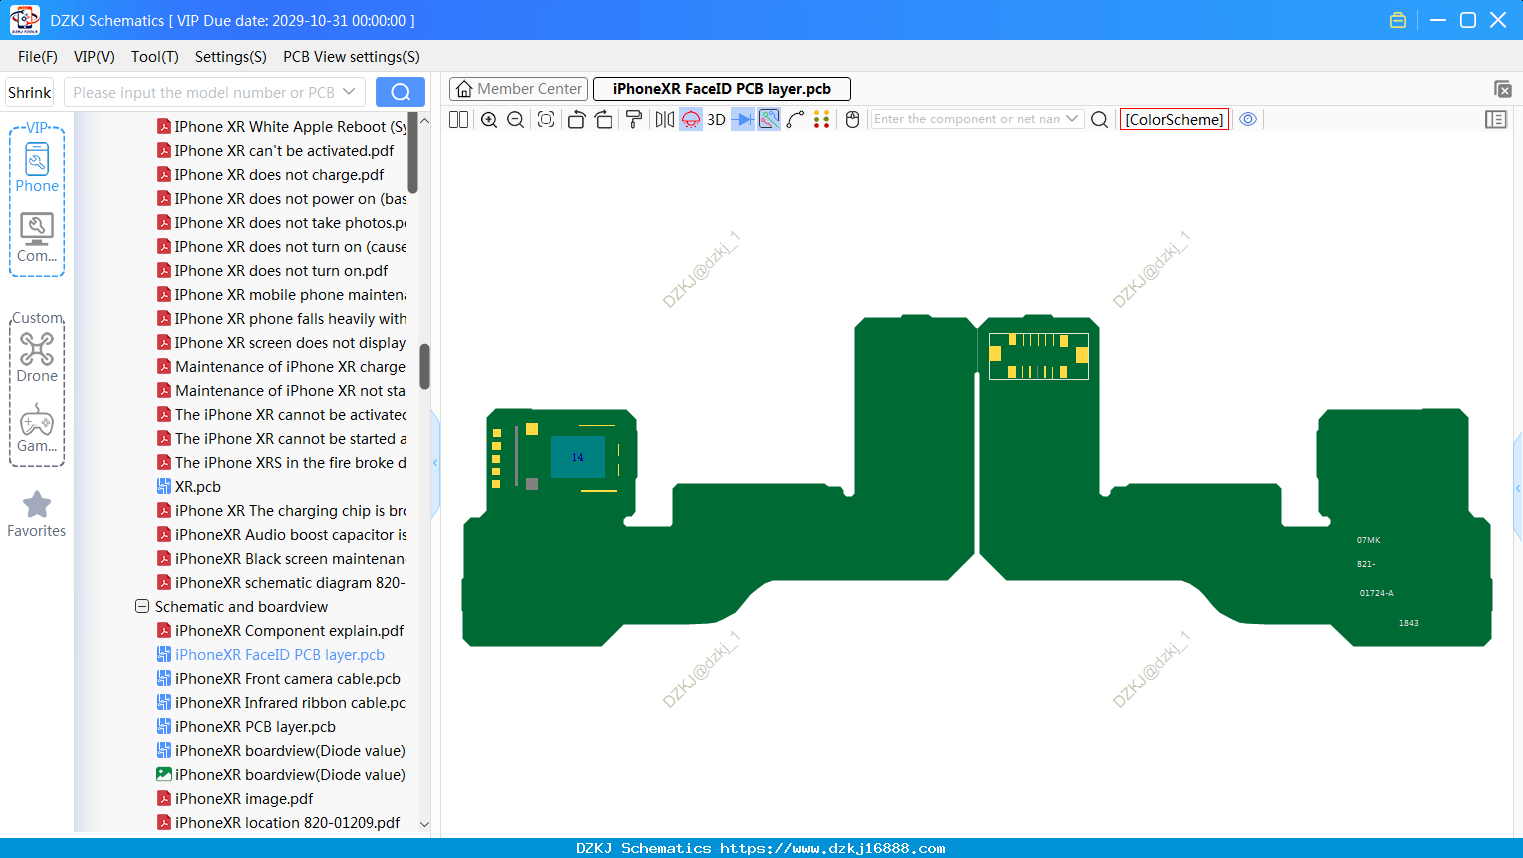This screenshot has width=1523, height=858.
Task: Switch to 3D view
Action: tap(716, 119)
